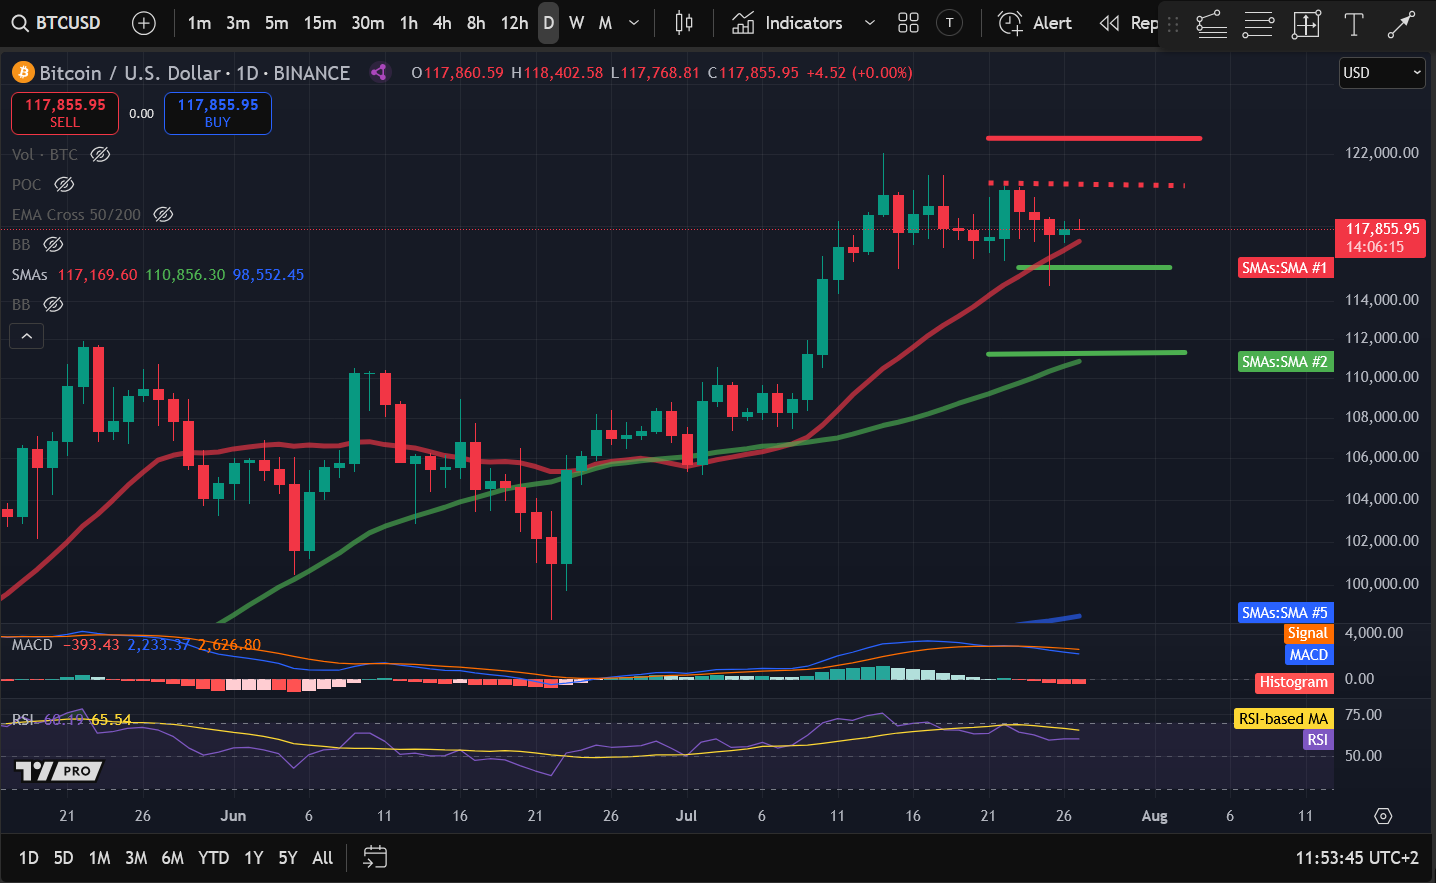Show the Vol BTC indicator
This screenshot has width=1436, height=883.
tap(100, 154)
